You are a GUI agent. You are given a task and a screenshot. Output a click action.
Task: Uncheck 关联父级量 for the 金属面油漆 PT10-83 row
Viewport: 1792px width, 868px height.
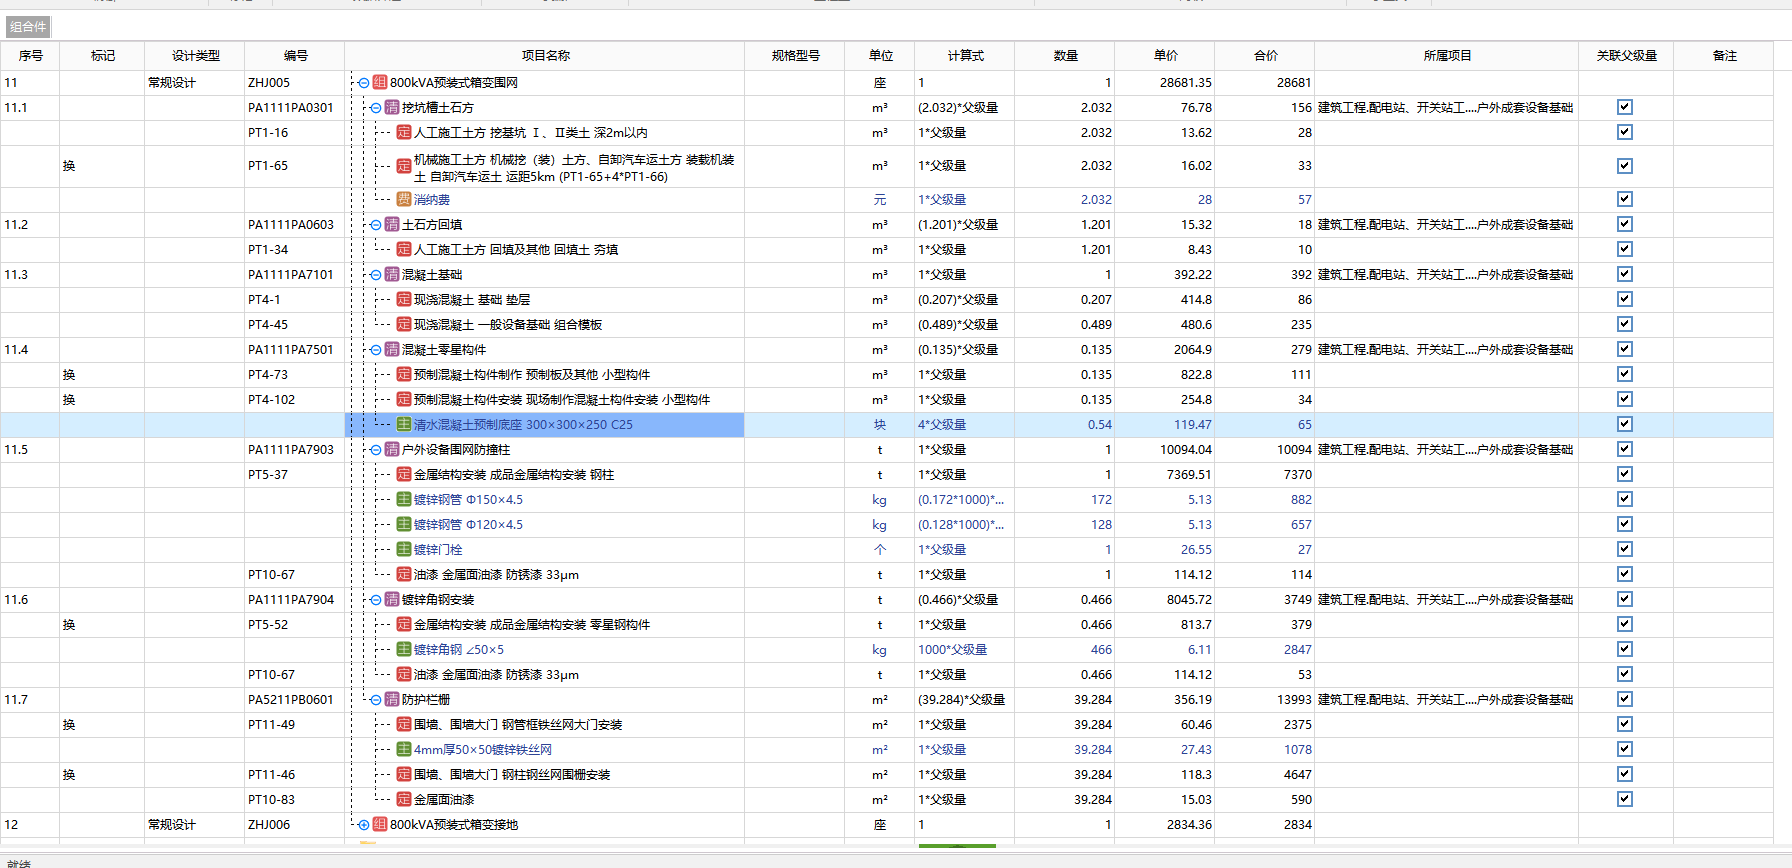pyautogui.click(x=1625, y=799)
